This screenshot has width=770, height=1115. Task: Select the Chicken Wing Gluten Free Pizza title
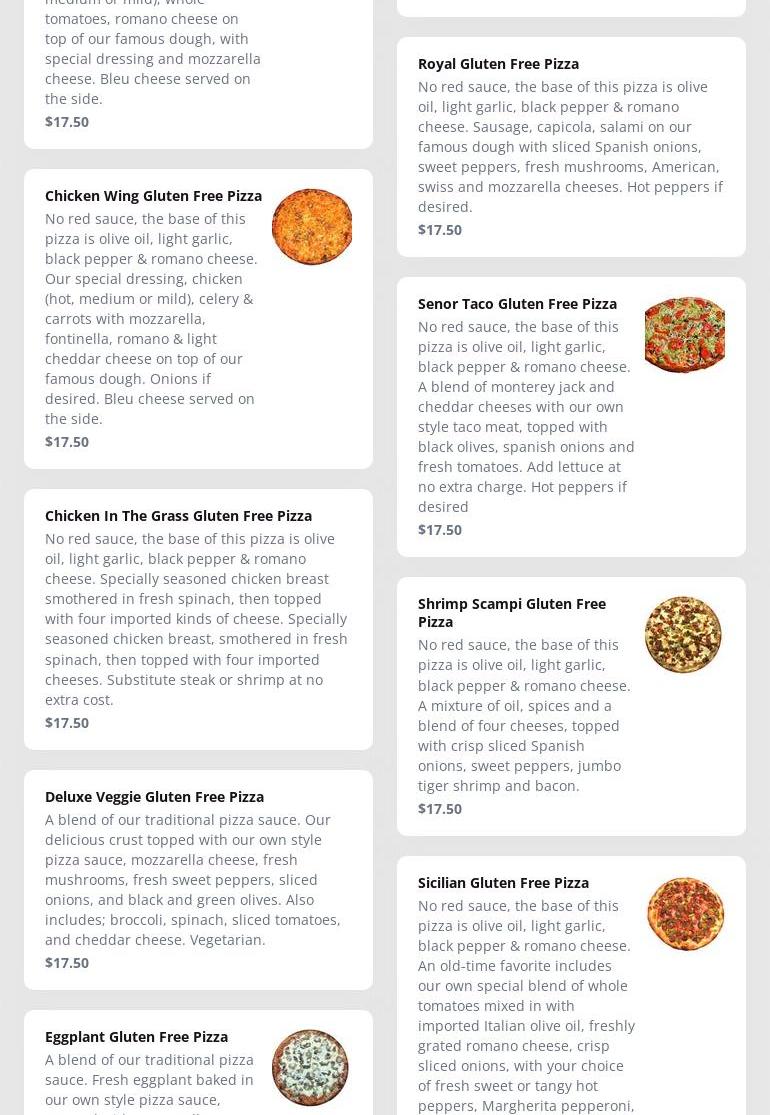[153, 196]
